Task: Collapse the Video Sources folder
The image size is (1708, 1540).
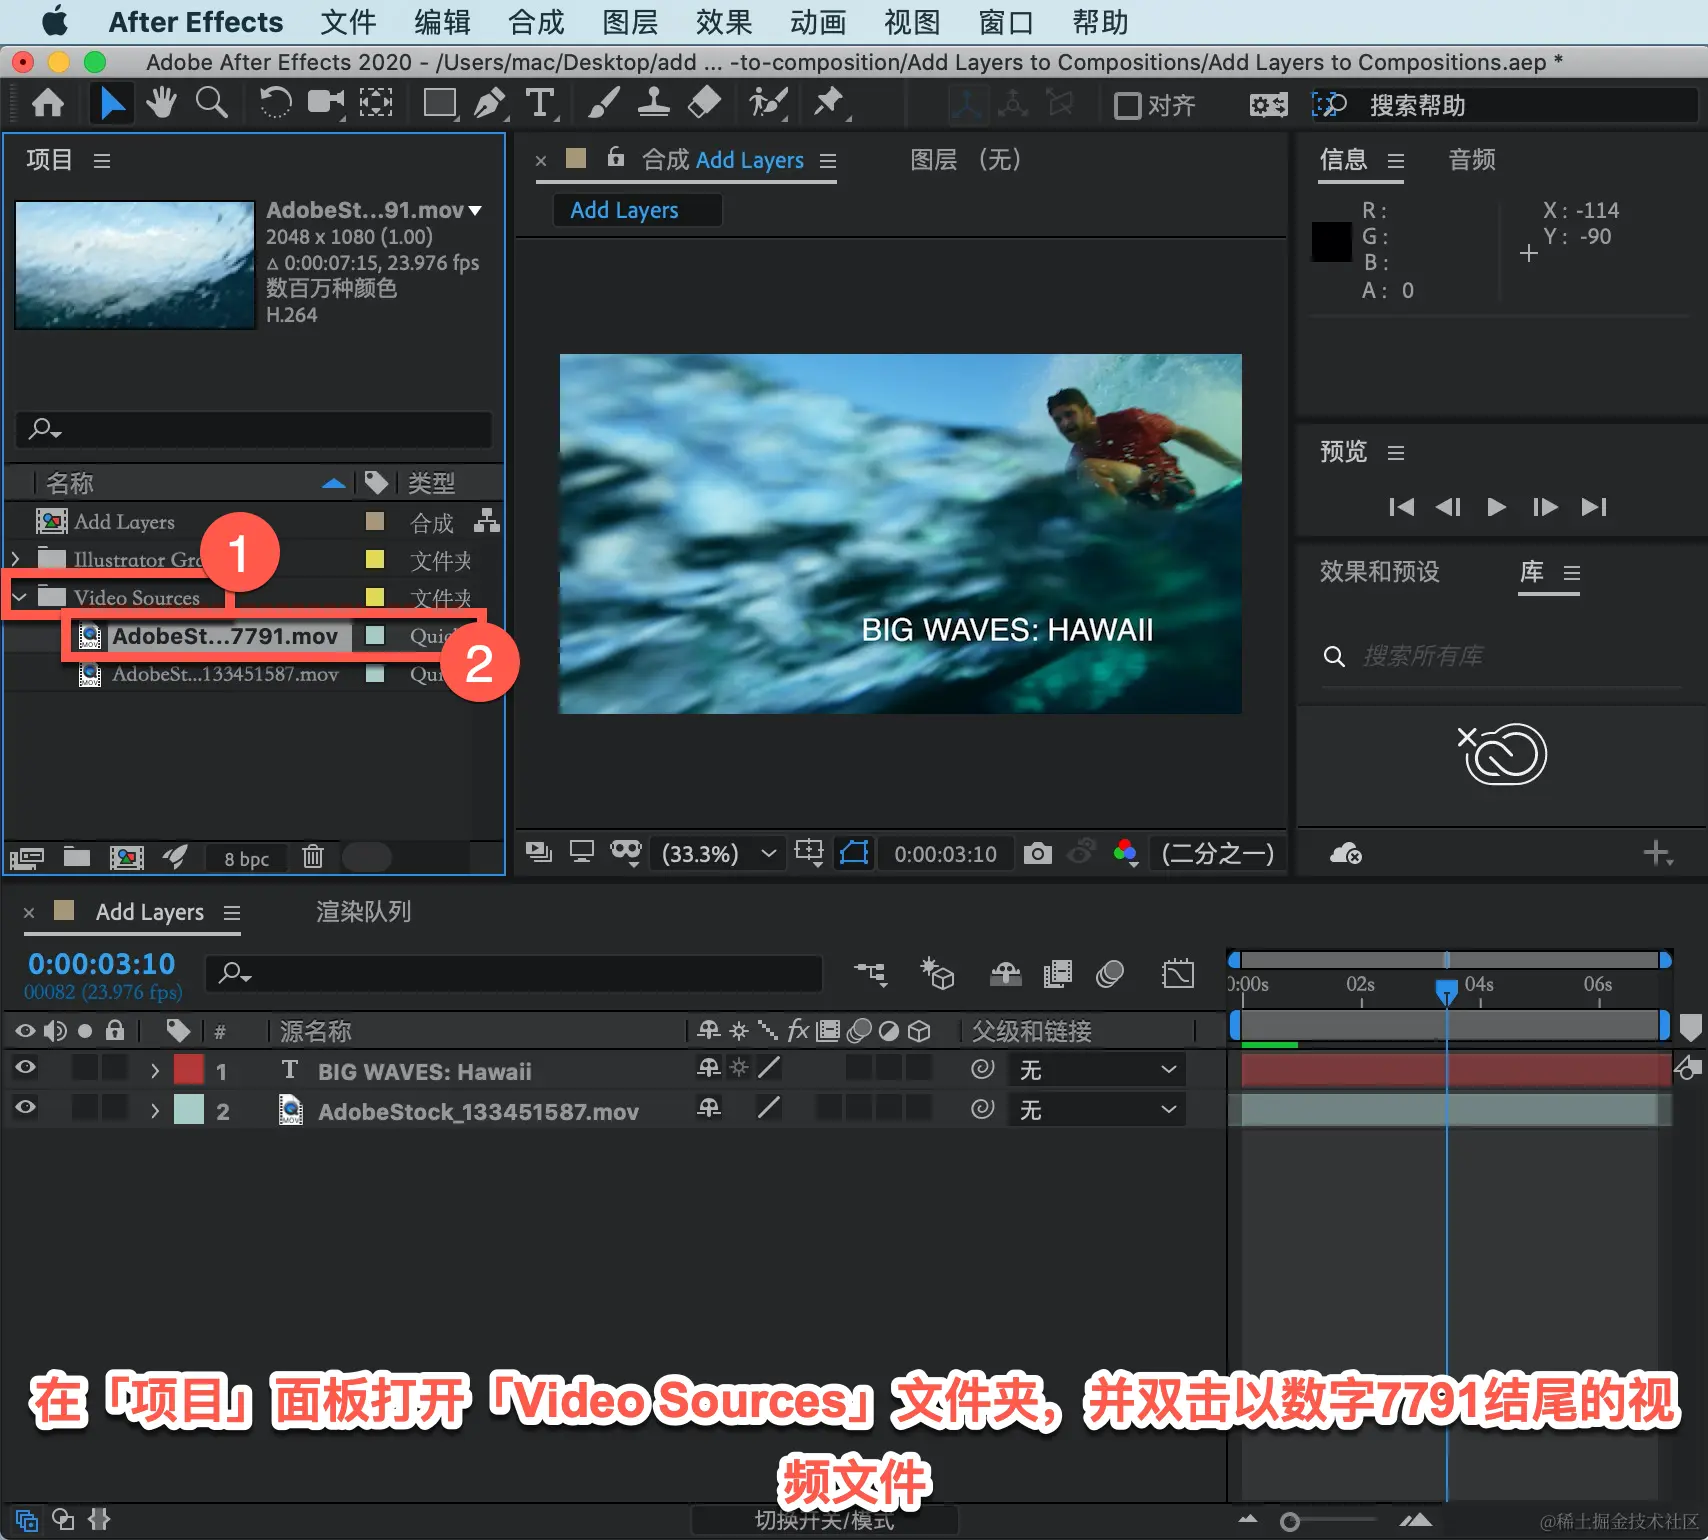Action: point(19,597)
